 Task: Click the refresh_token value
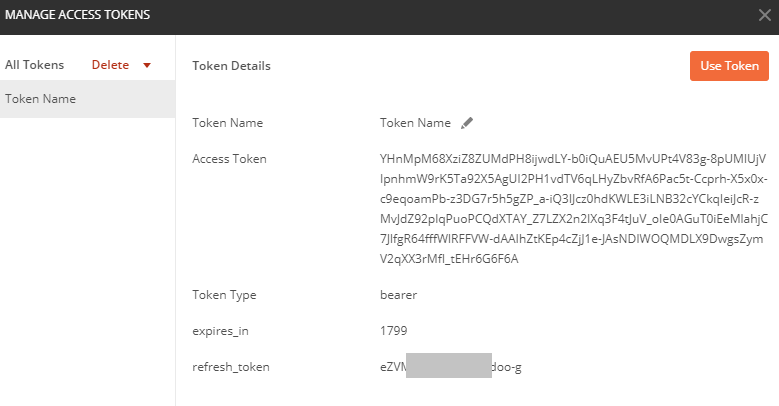click(x=451, y=367)
